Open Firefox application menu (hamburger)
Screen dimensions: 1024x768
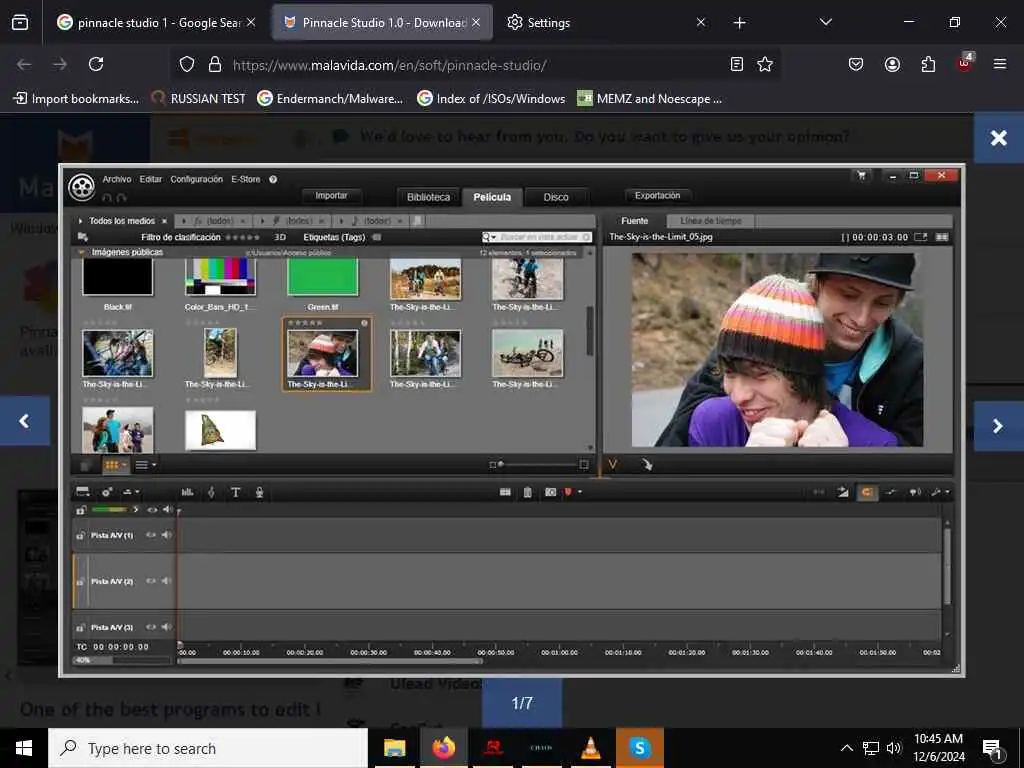click(x=999, y=64)
